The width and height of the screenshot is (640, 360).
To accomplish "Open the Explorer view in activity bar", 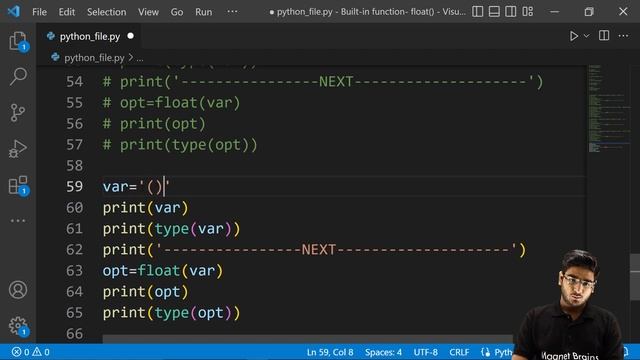I will point(18,41).
